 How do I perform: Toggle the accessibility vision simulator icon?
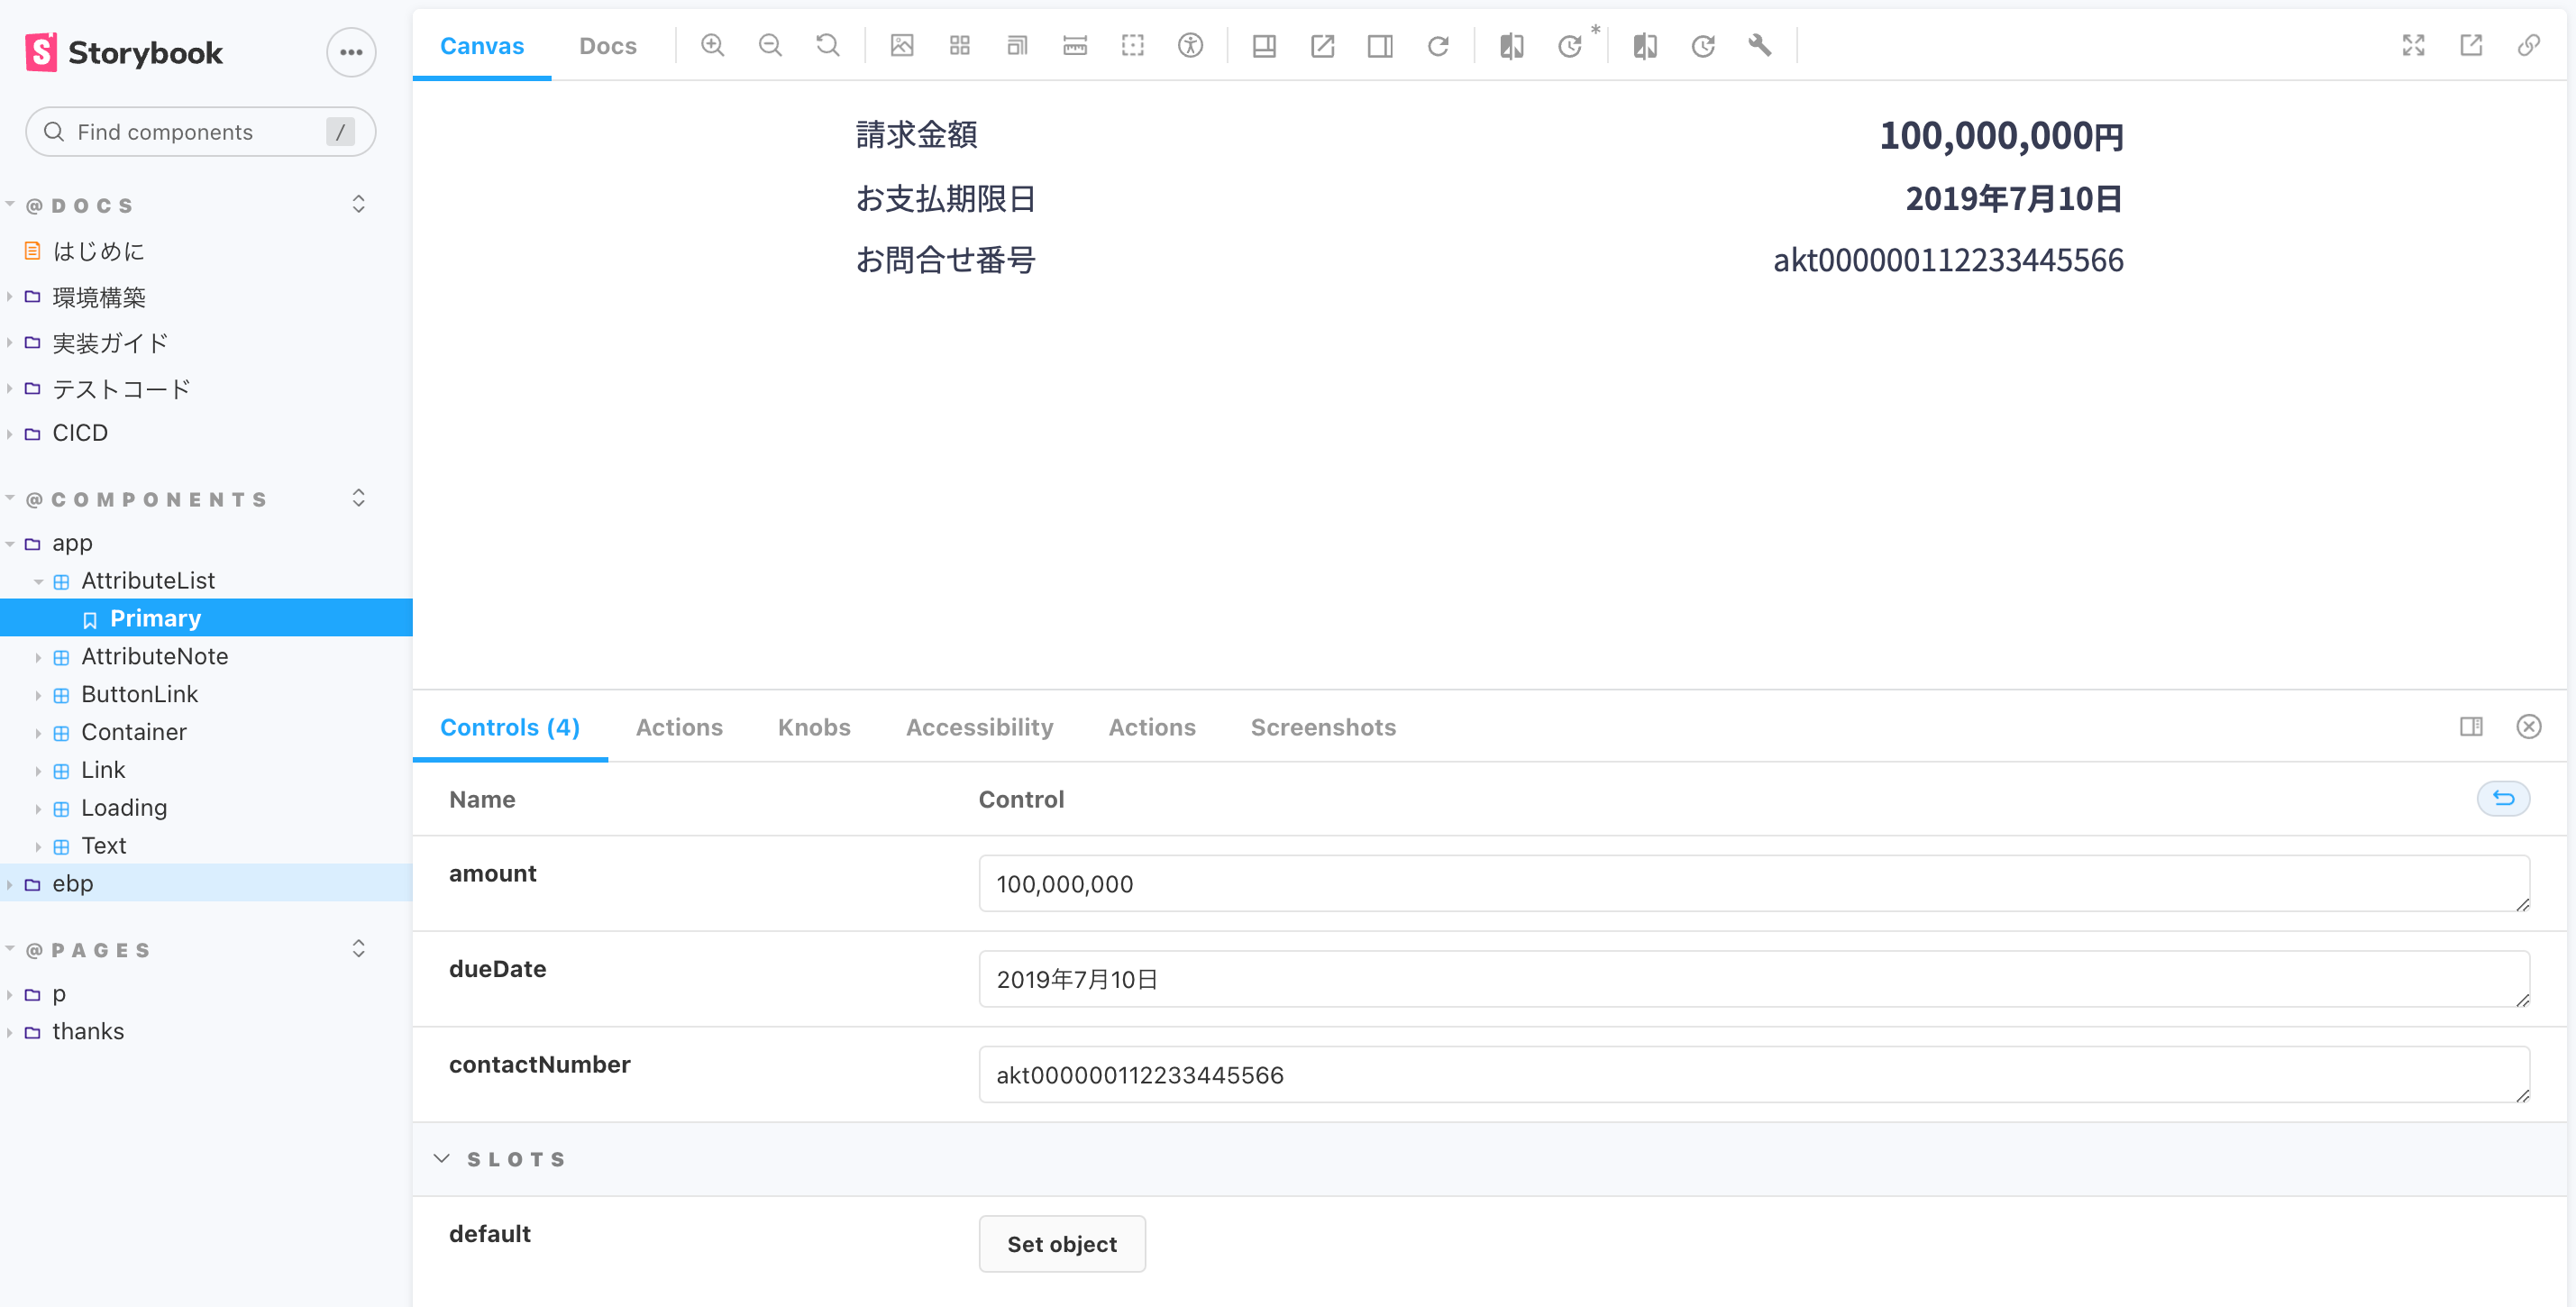point(1190,46)
